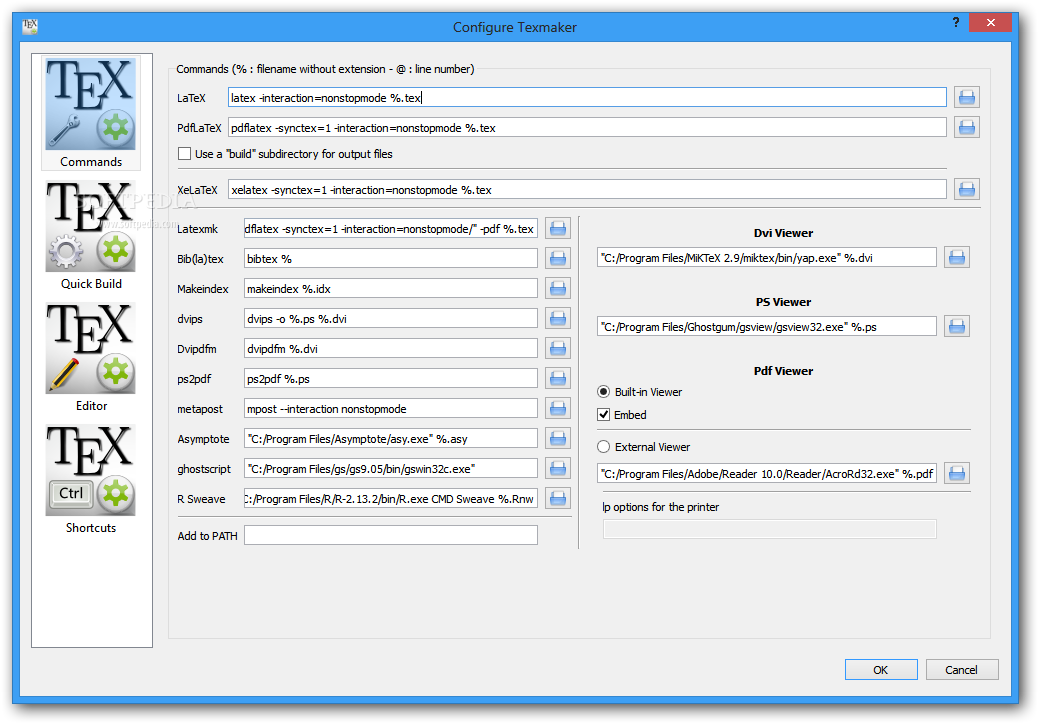Click into the R Sweave command field
Viewport: 1039px width, 724px height.
point(390,498)
